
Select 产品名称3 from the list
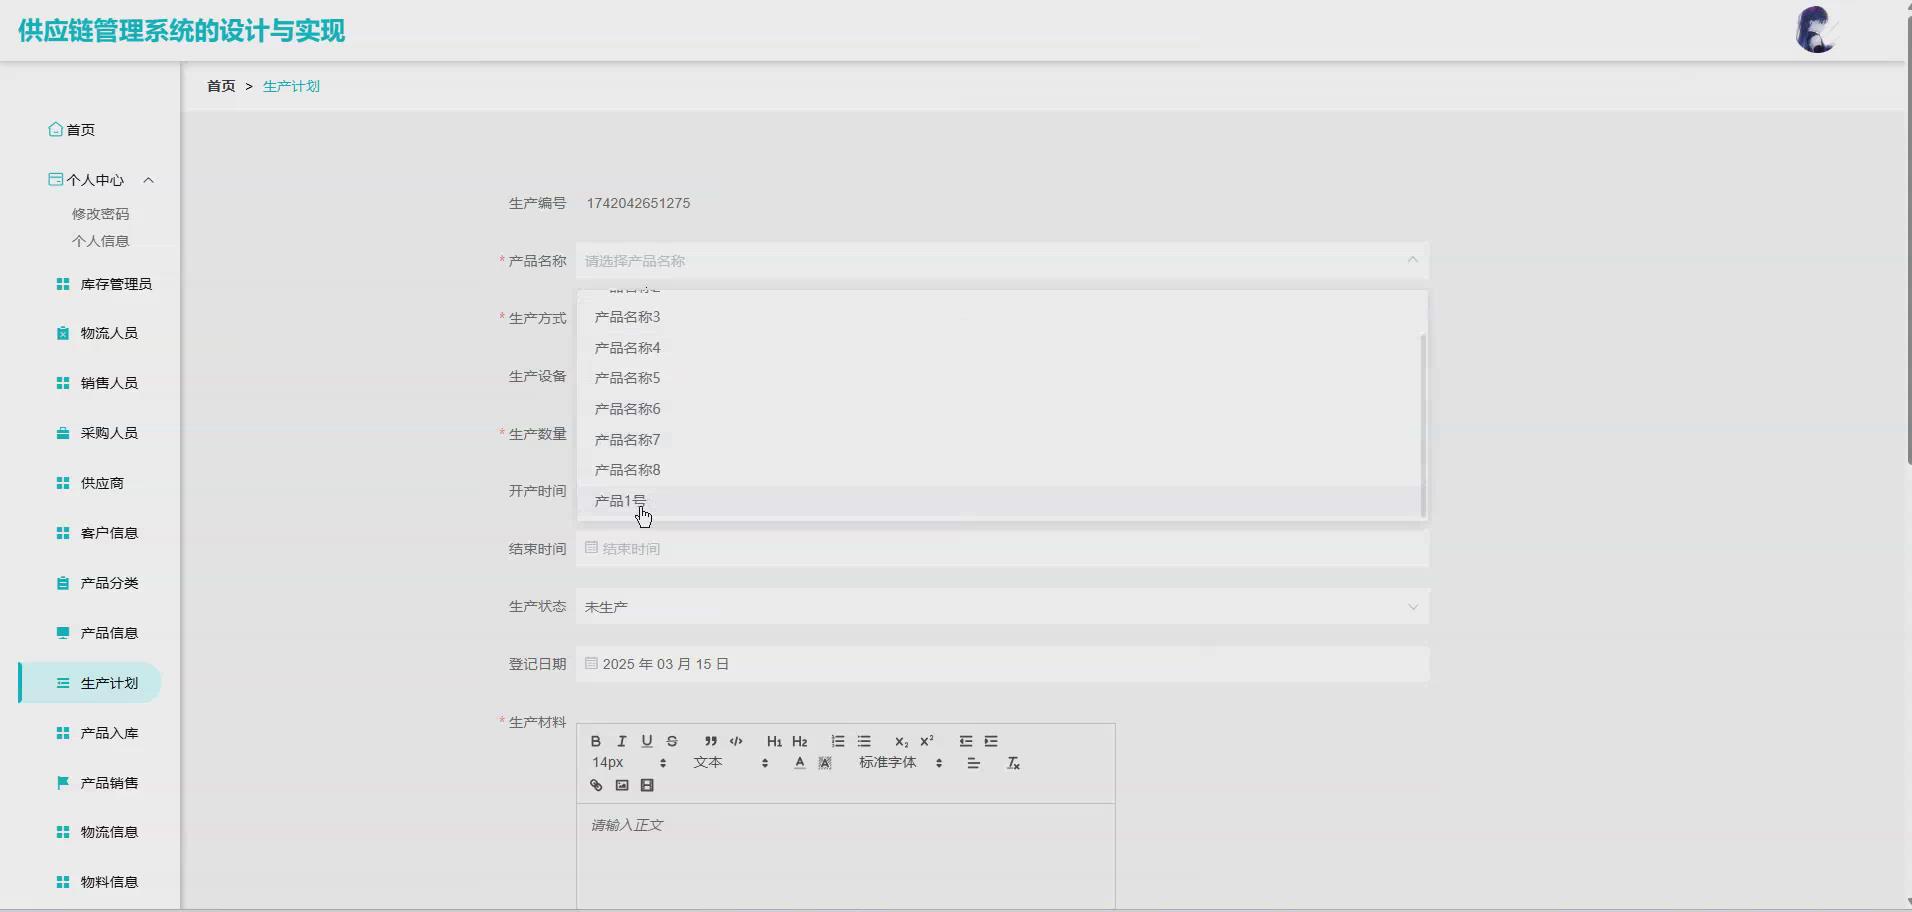[1000, 317]
